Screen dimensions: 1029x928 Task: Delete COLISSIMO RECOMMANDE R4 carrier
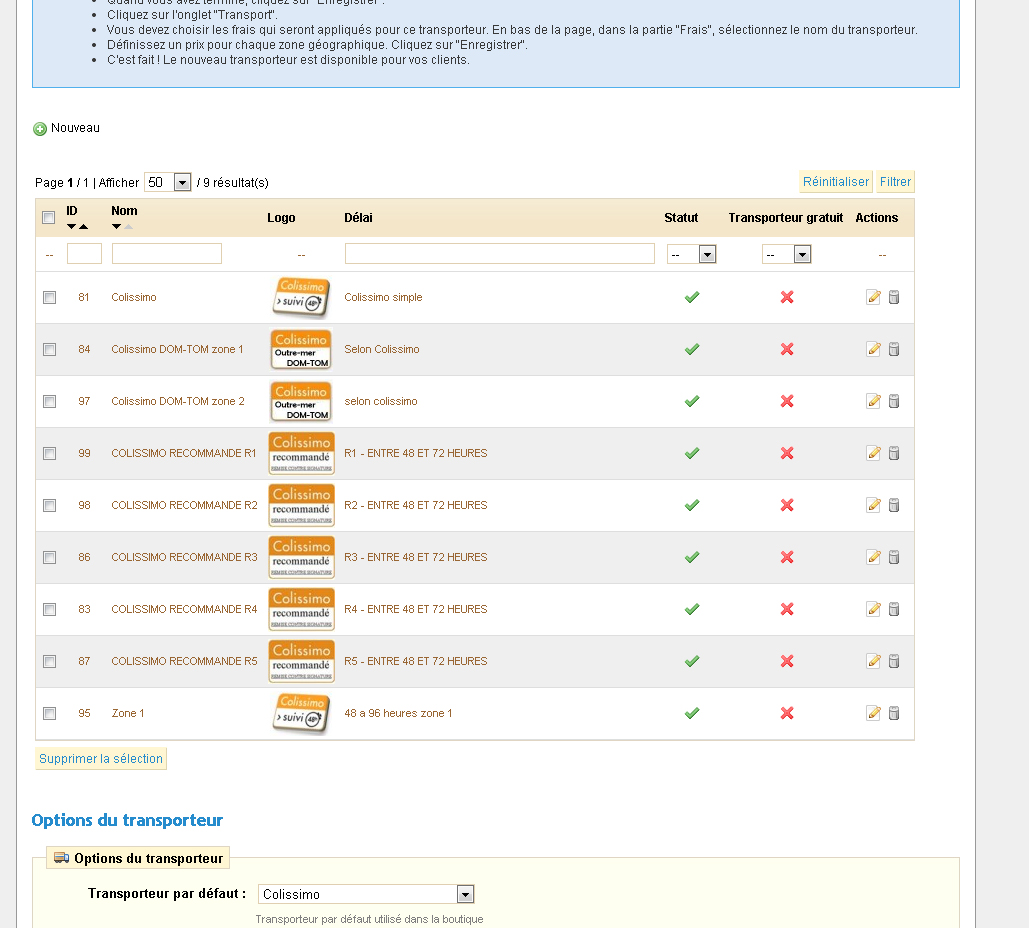894,609
